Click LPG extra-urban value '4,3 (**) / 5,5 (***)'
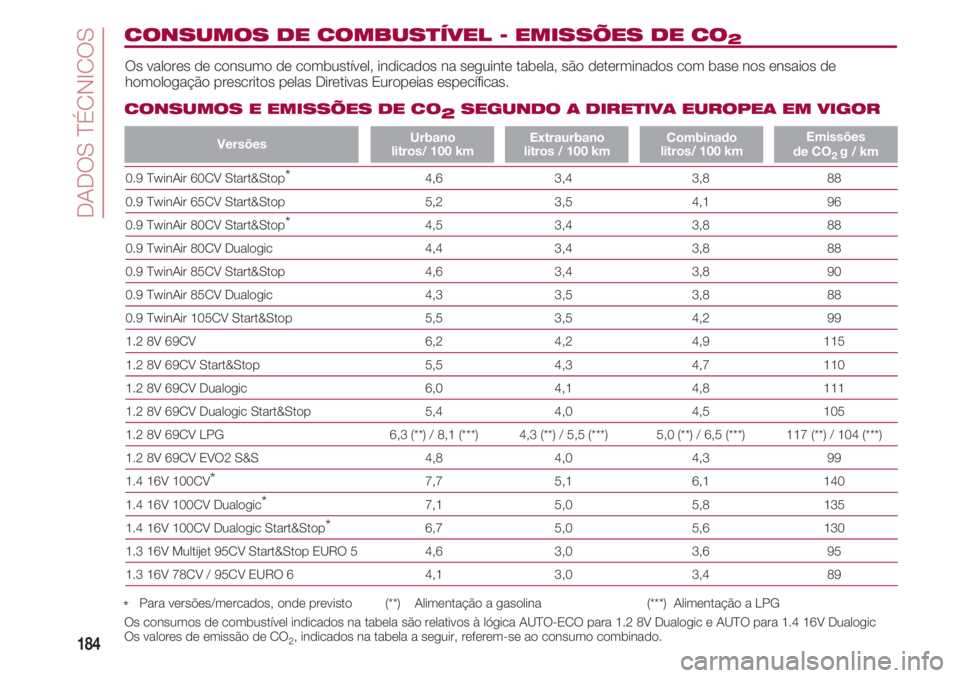 click(x=563, y=435)
